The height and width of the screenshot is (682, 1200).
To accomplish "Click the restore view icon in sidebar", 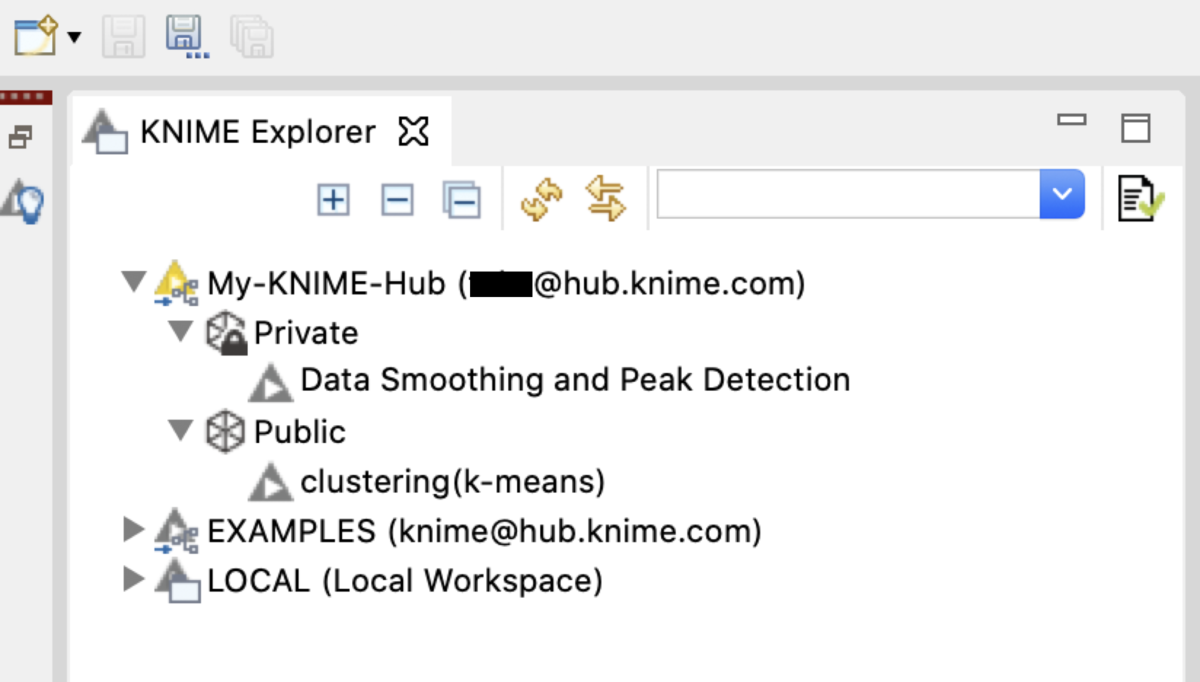I will coord(20,137).
